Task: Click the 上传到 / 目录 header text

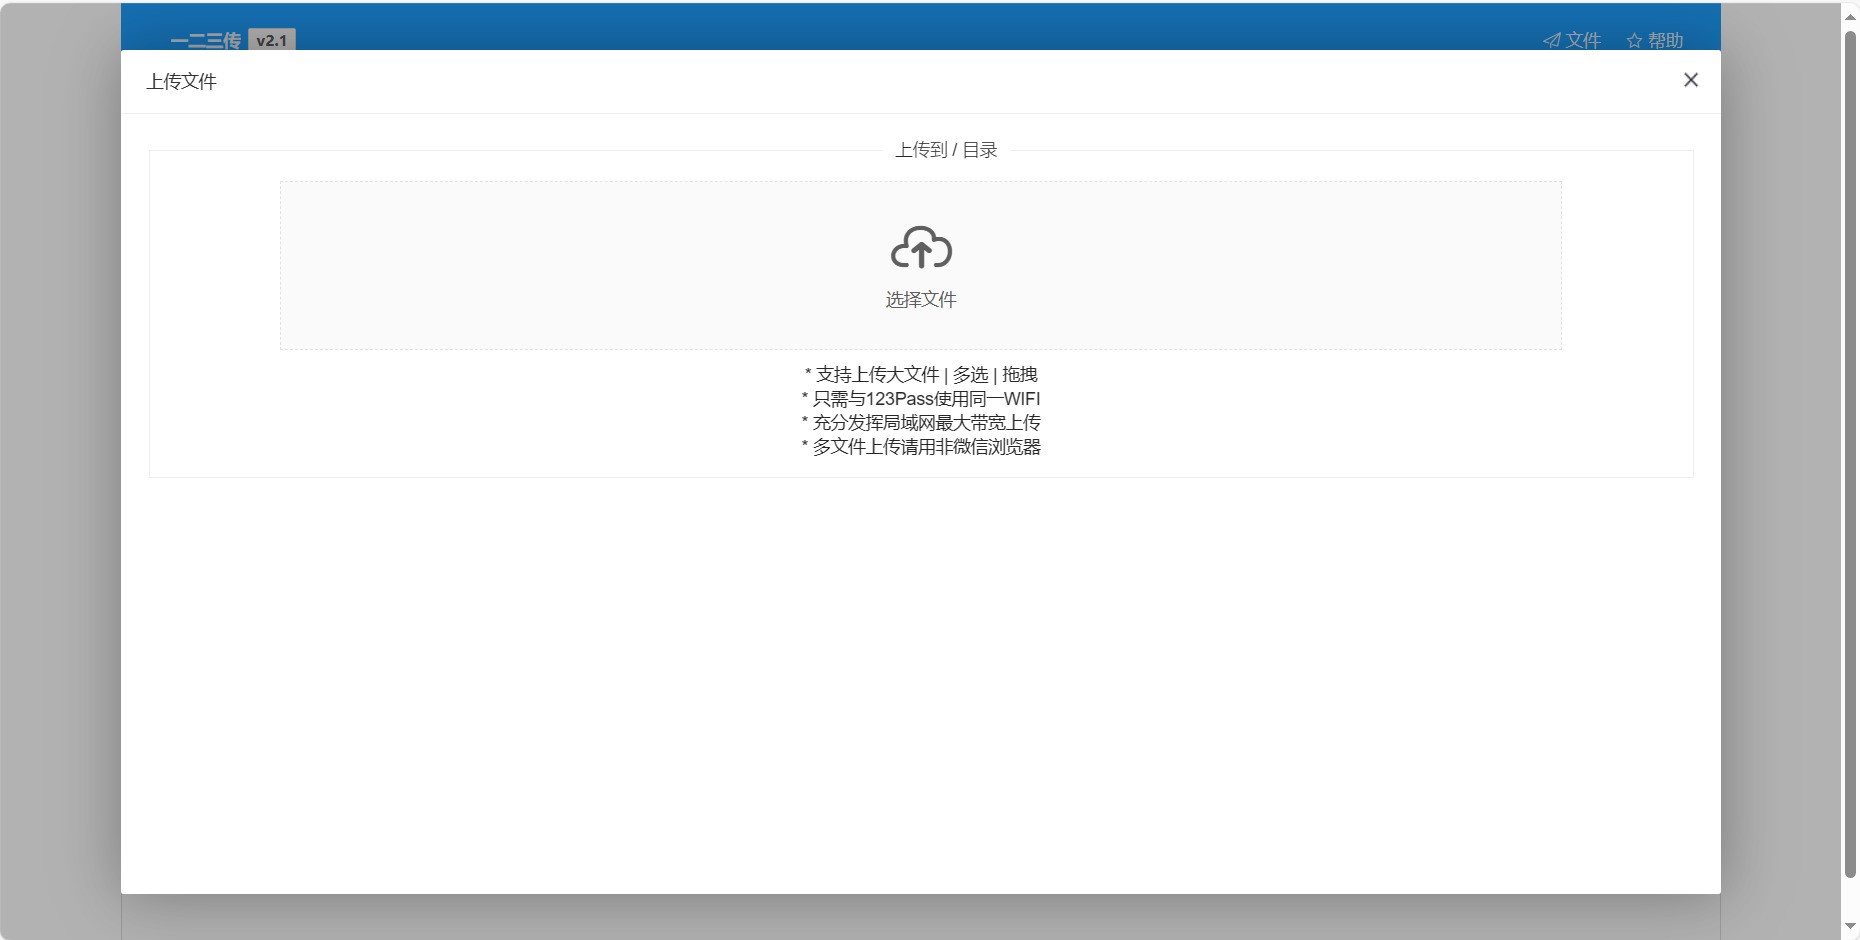Action: point(948,150)
